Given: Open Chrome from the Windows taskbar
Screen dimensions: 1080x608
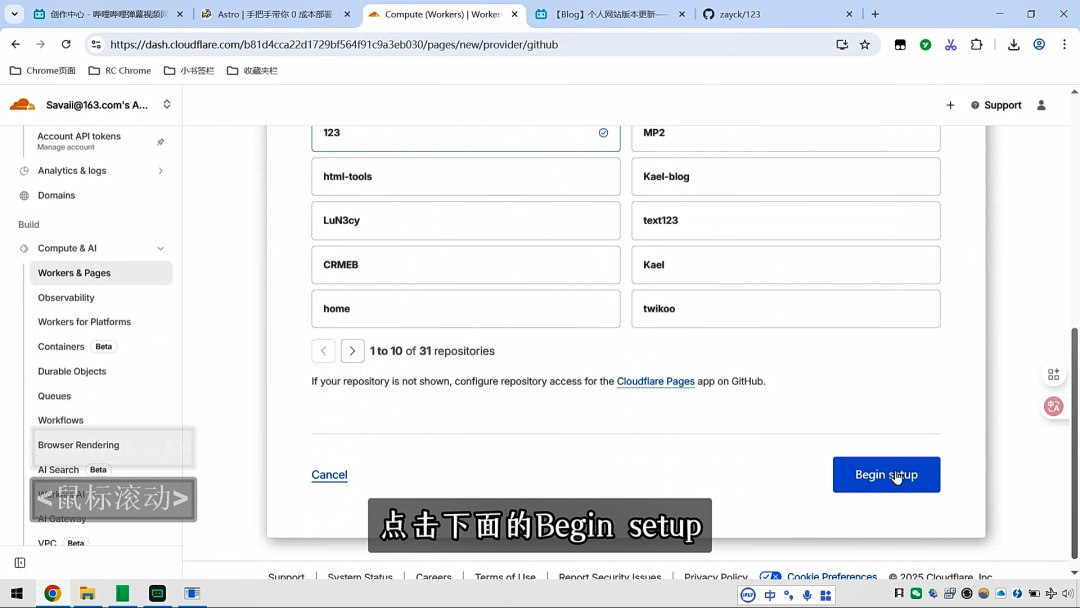Looking at the screenshot, I should tap(52, 593).
